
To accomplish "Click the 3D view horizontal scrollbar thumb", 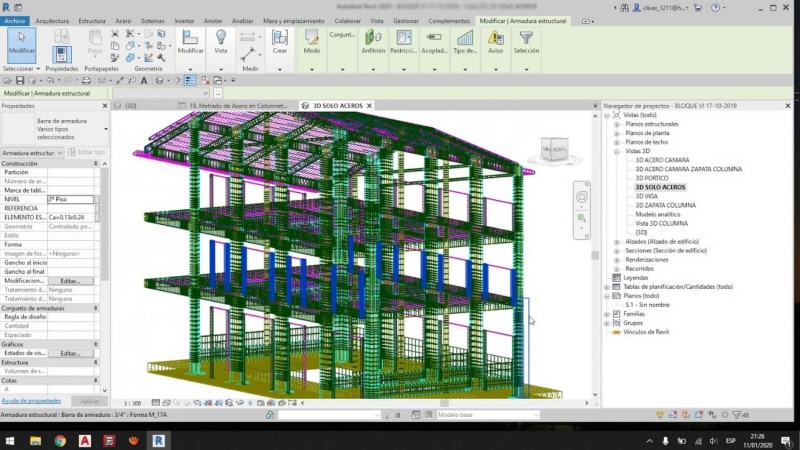I will (444, 403).
